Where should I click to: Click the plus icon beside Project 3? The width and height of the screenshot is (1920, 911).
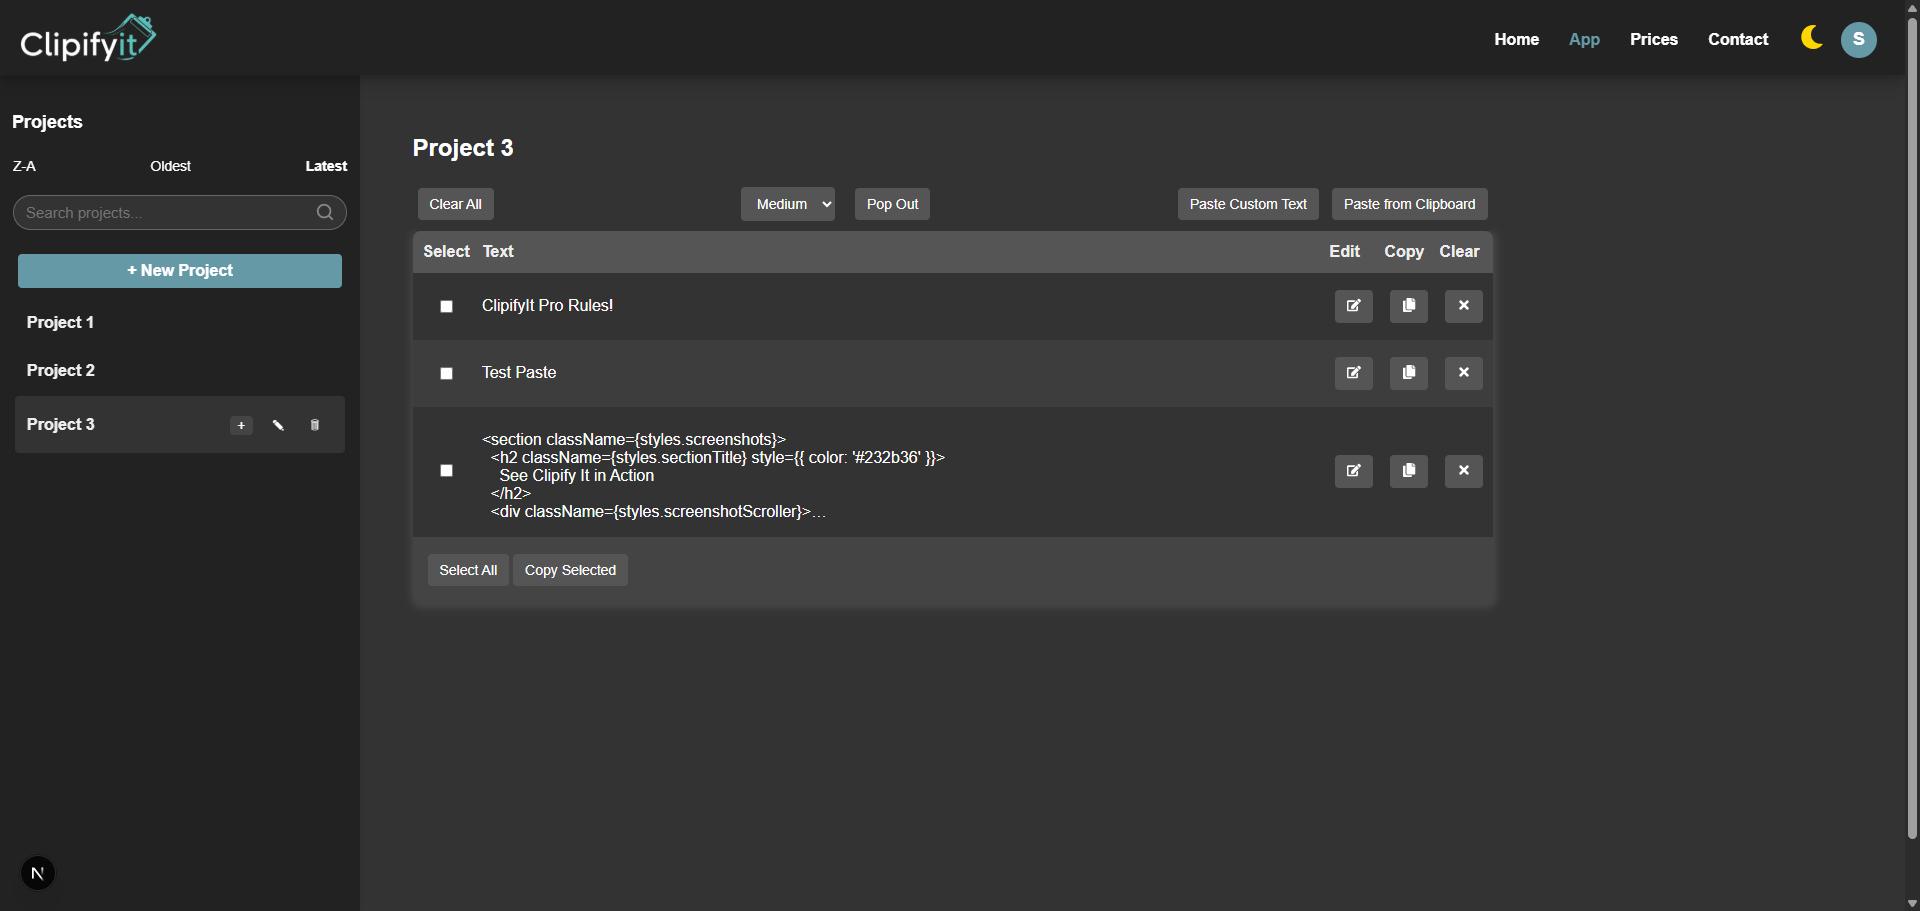(x=241, y=426)
